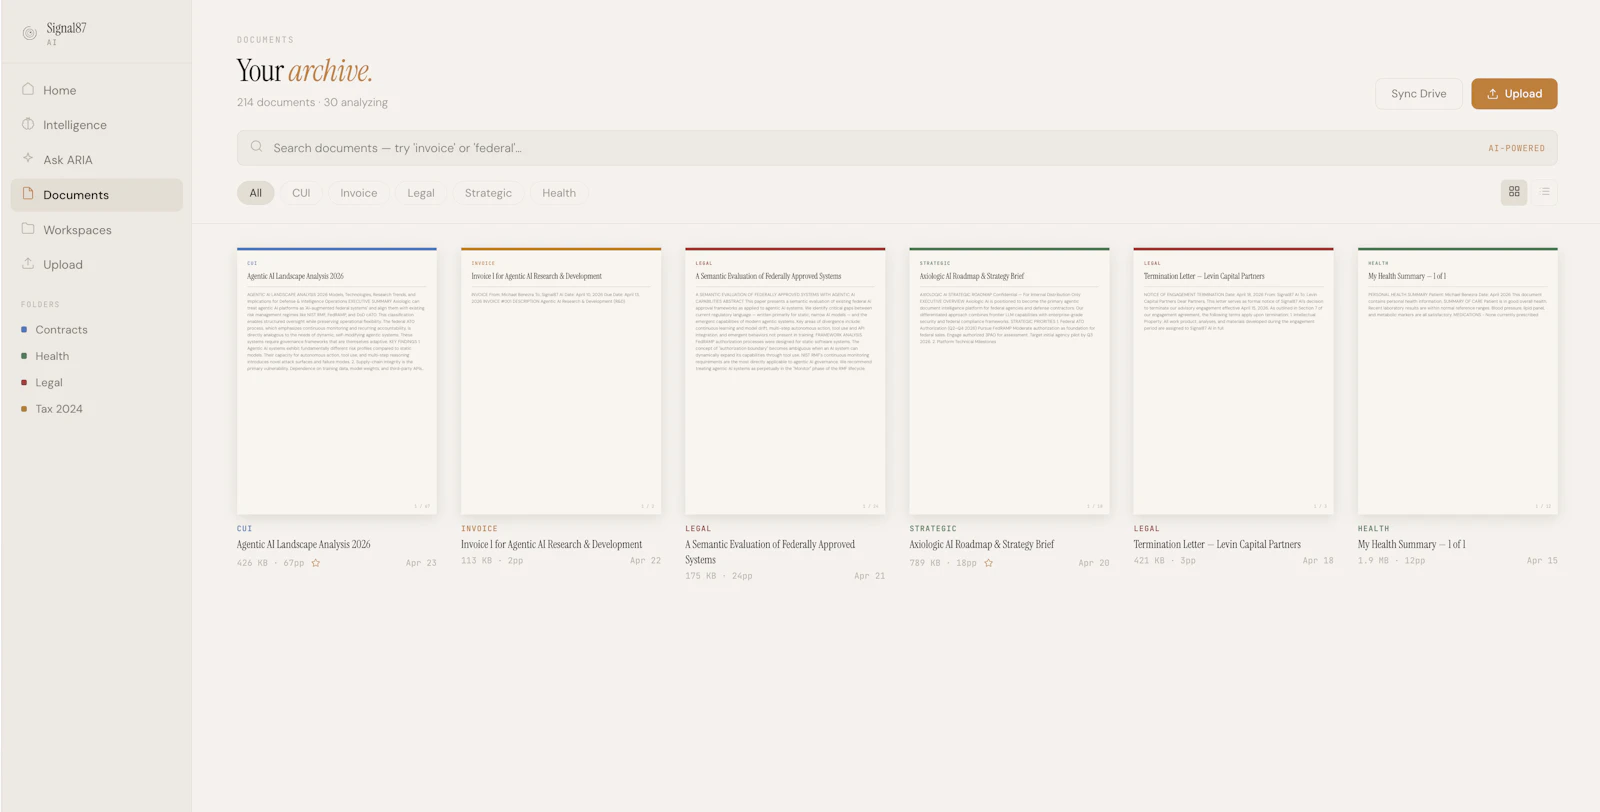Click the blue Contracts folder dot
The height and width of the screenshot is (812, 1600).
[x=24, y=329]
